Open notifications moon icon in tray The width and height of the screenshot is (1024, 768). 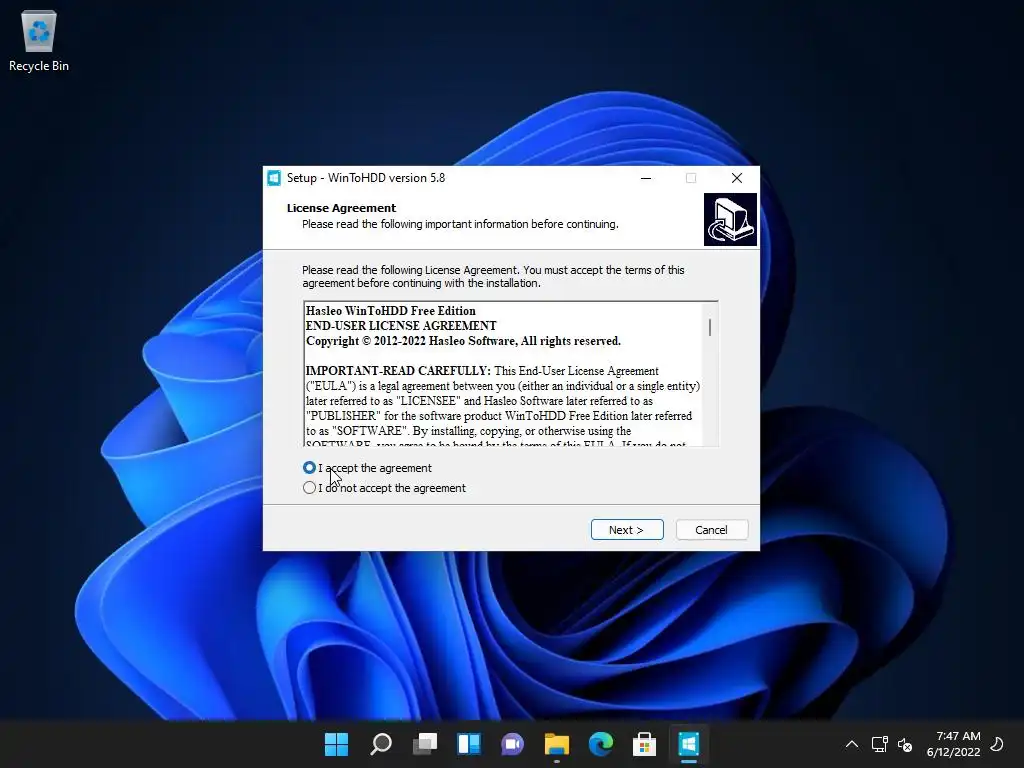tap(997, 744)
